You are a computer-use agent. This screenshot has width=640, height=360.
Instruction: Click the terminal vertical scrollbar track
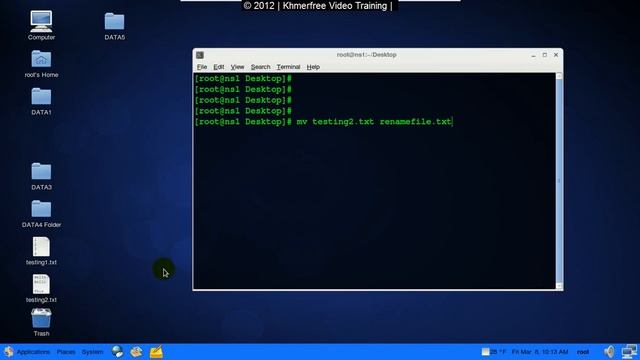click(x=559, y=181)
